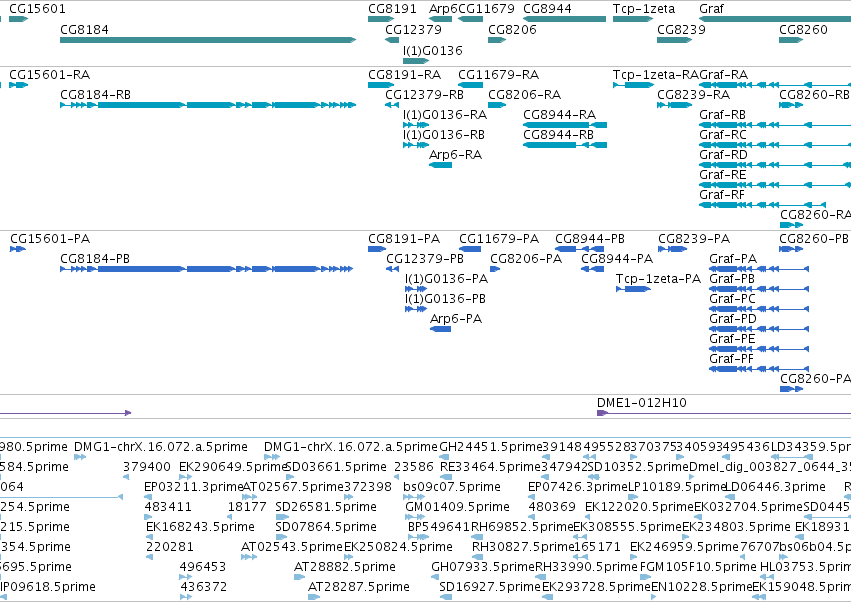Viewport: 851px width, 602px height.
Task: Open the CG8260-RA transcript
Action: tap(791, 225)
